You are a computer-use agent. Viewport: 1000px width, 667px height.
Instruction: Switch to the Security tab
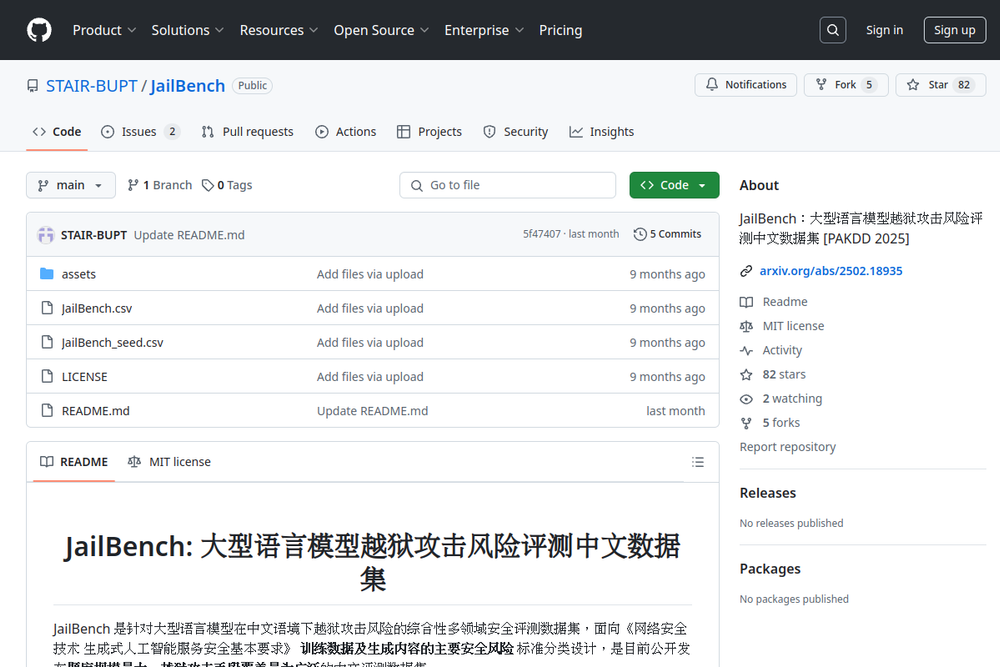click(x=515, y=131)
